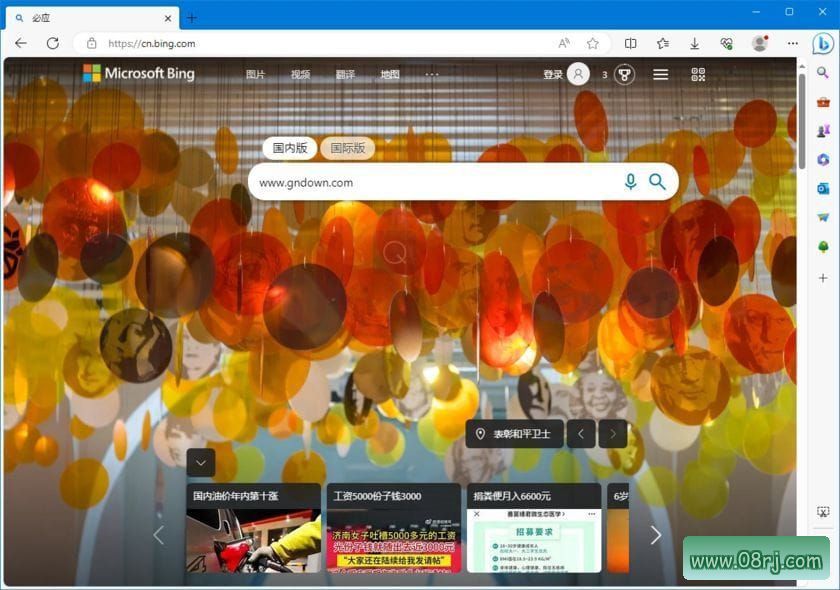Select the 国内版 search option

pyautogui.click(x=290, y=148)
